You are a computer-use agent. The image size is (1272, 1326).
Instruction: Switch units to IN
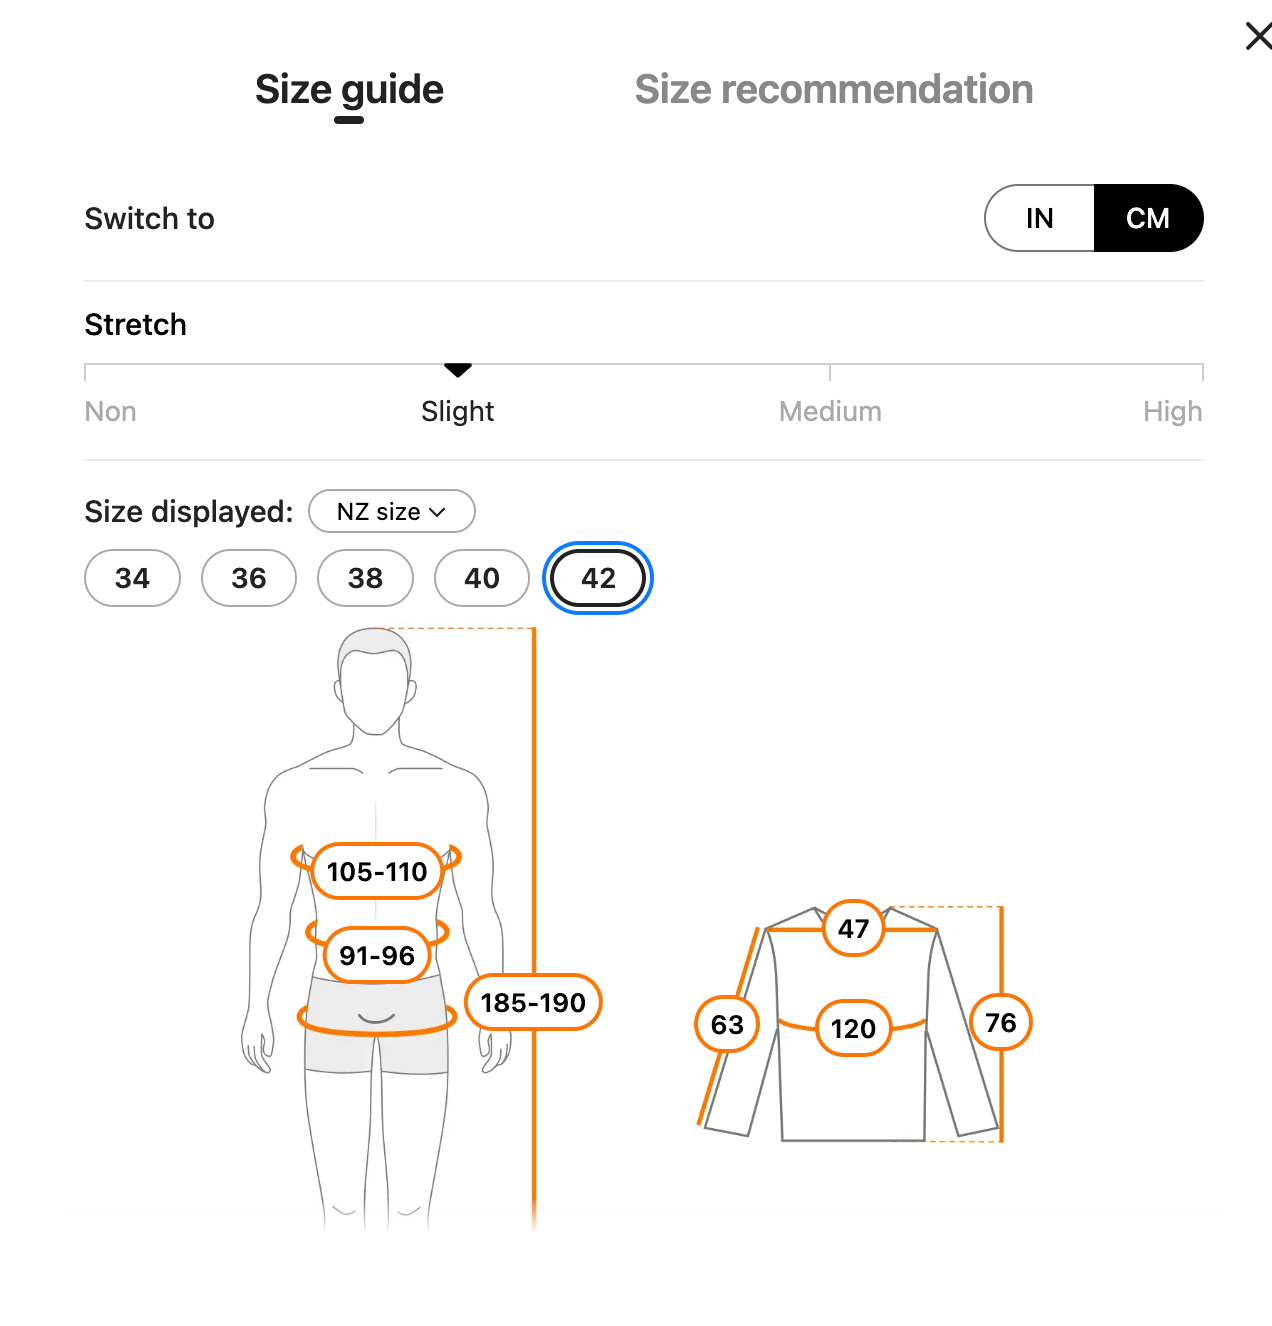click(1040, 218)
